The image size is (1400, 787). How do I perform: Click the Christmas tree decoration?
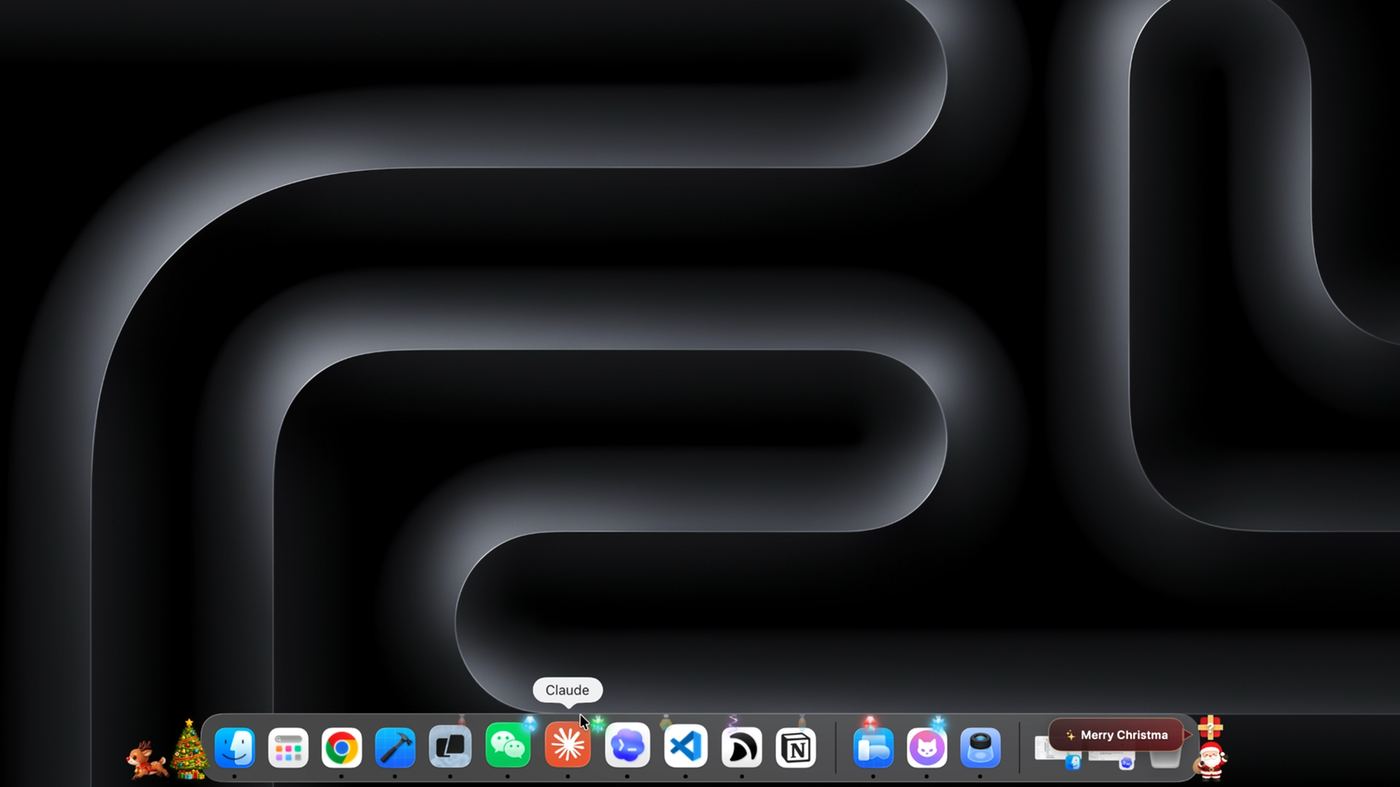point(188,749)
